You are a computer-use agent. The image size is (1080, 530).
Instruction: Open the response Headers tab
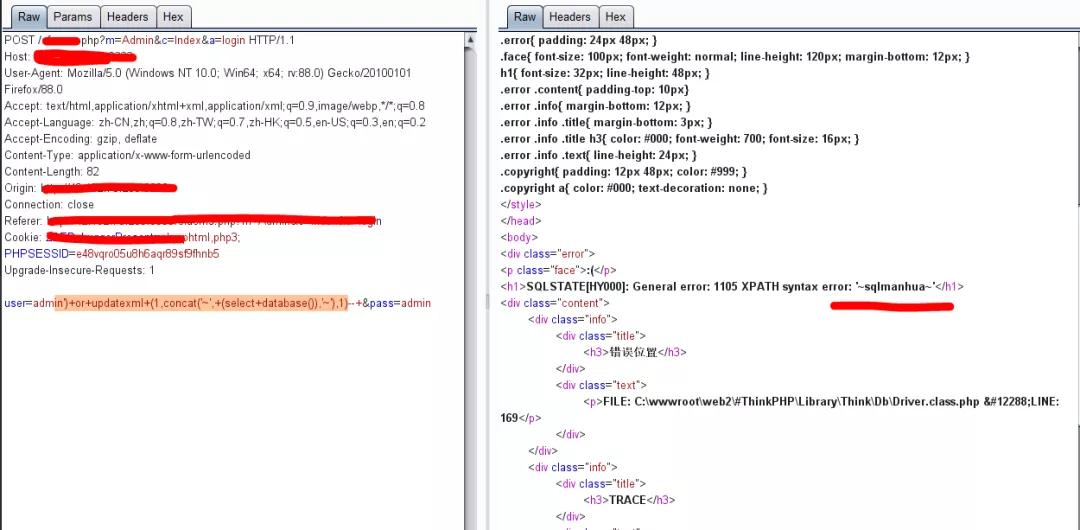(570, 17)
